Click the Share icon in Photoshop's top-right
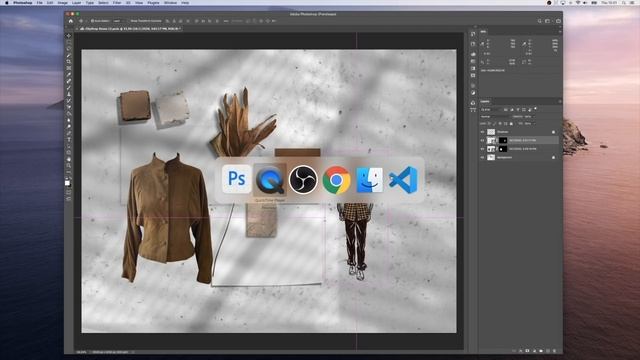The width and height of the screenshot is (640, 360). [558, 21]
